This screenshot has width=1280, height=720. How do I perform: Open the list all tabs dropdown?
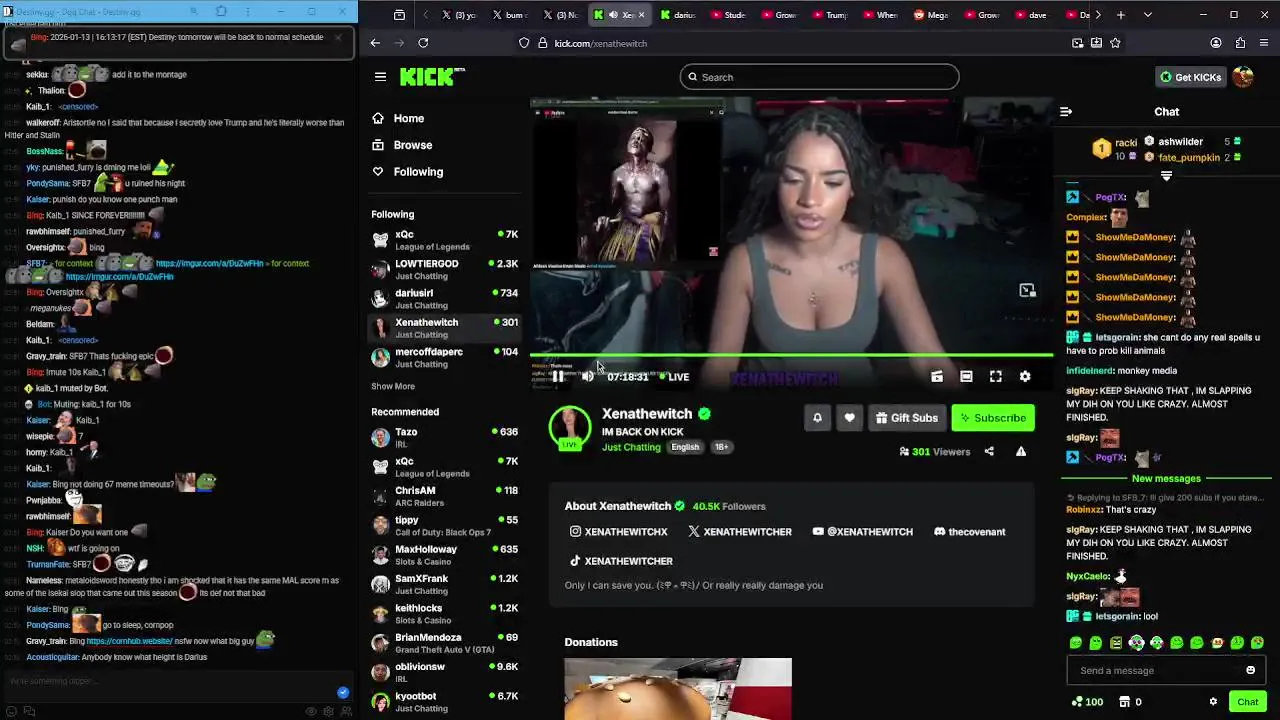click(1147, 15)
